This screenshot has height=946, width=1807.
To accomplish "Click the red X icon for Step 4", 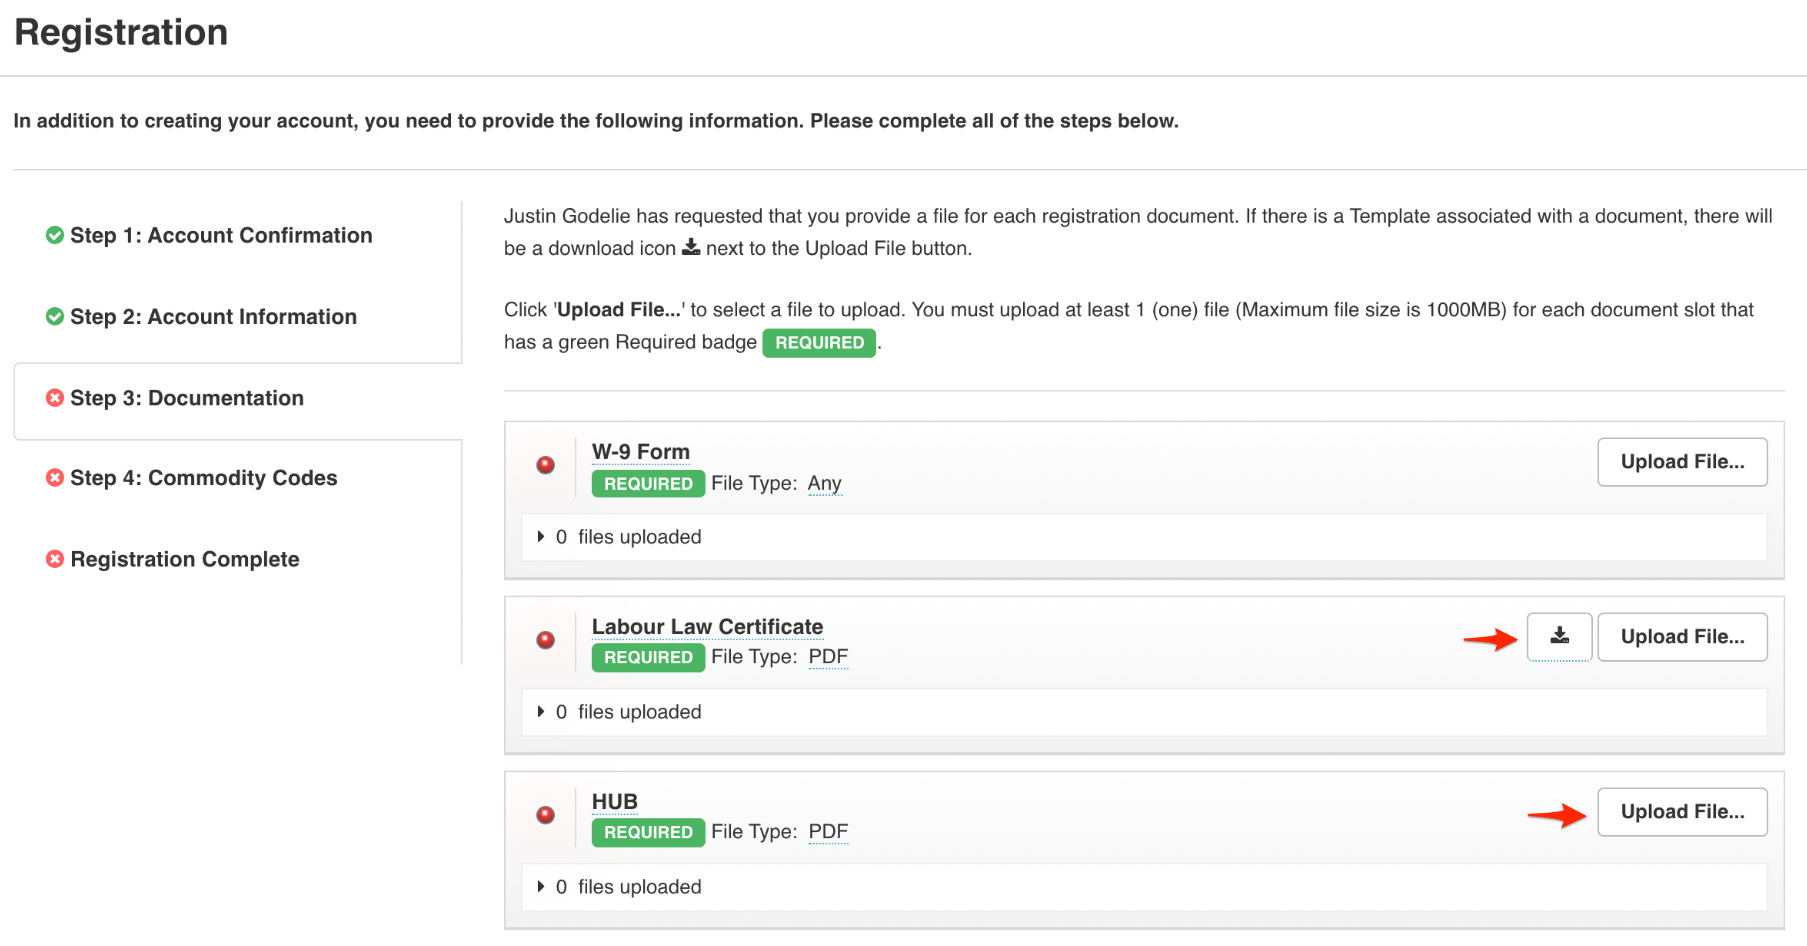I will pos(55,478).
